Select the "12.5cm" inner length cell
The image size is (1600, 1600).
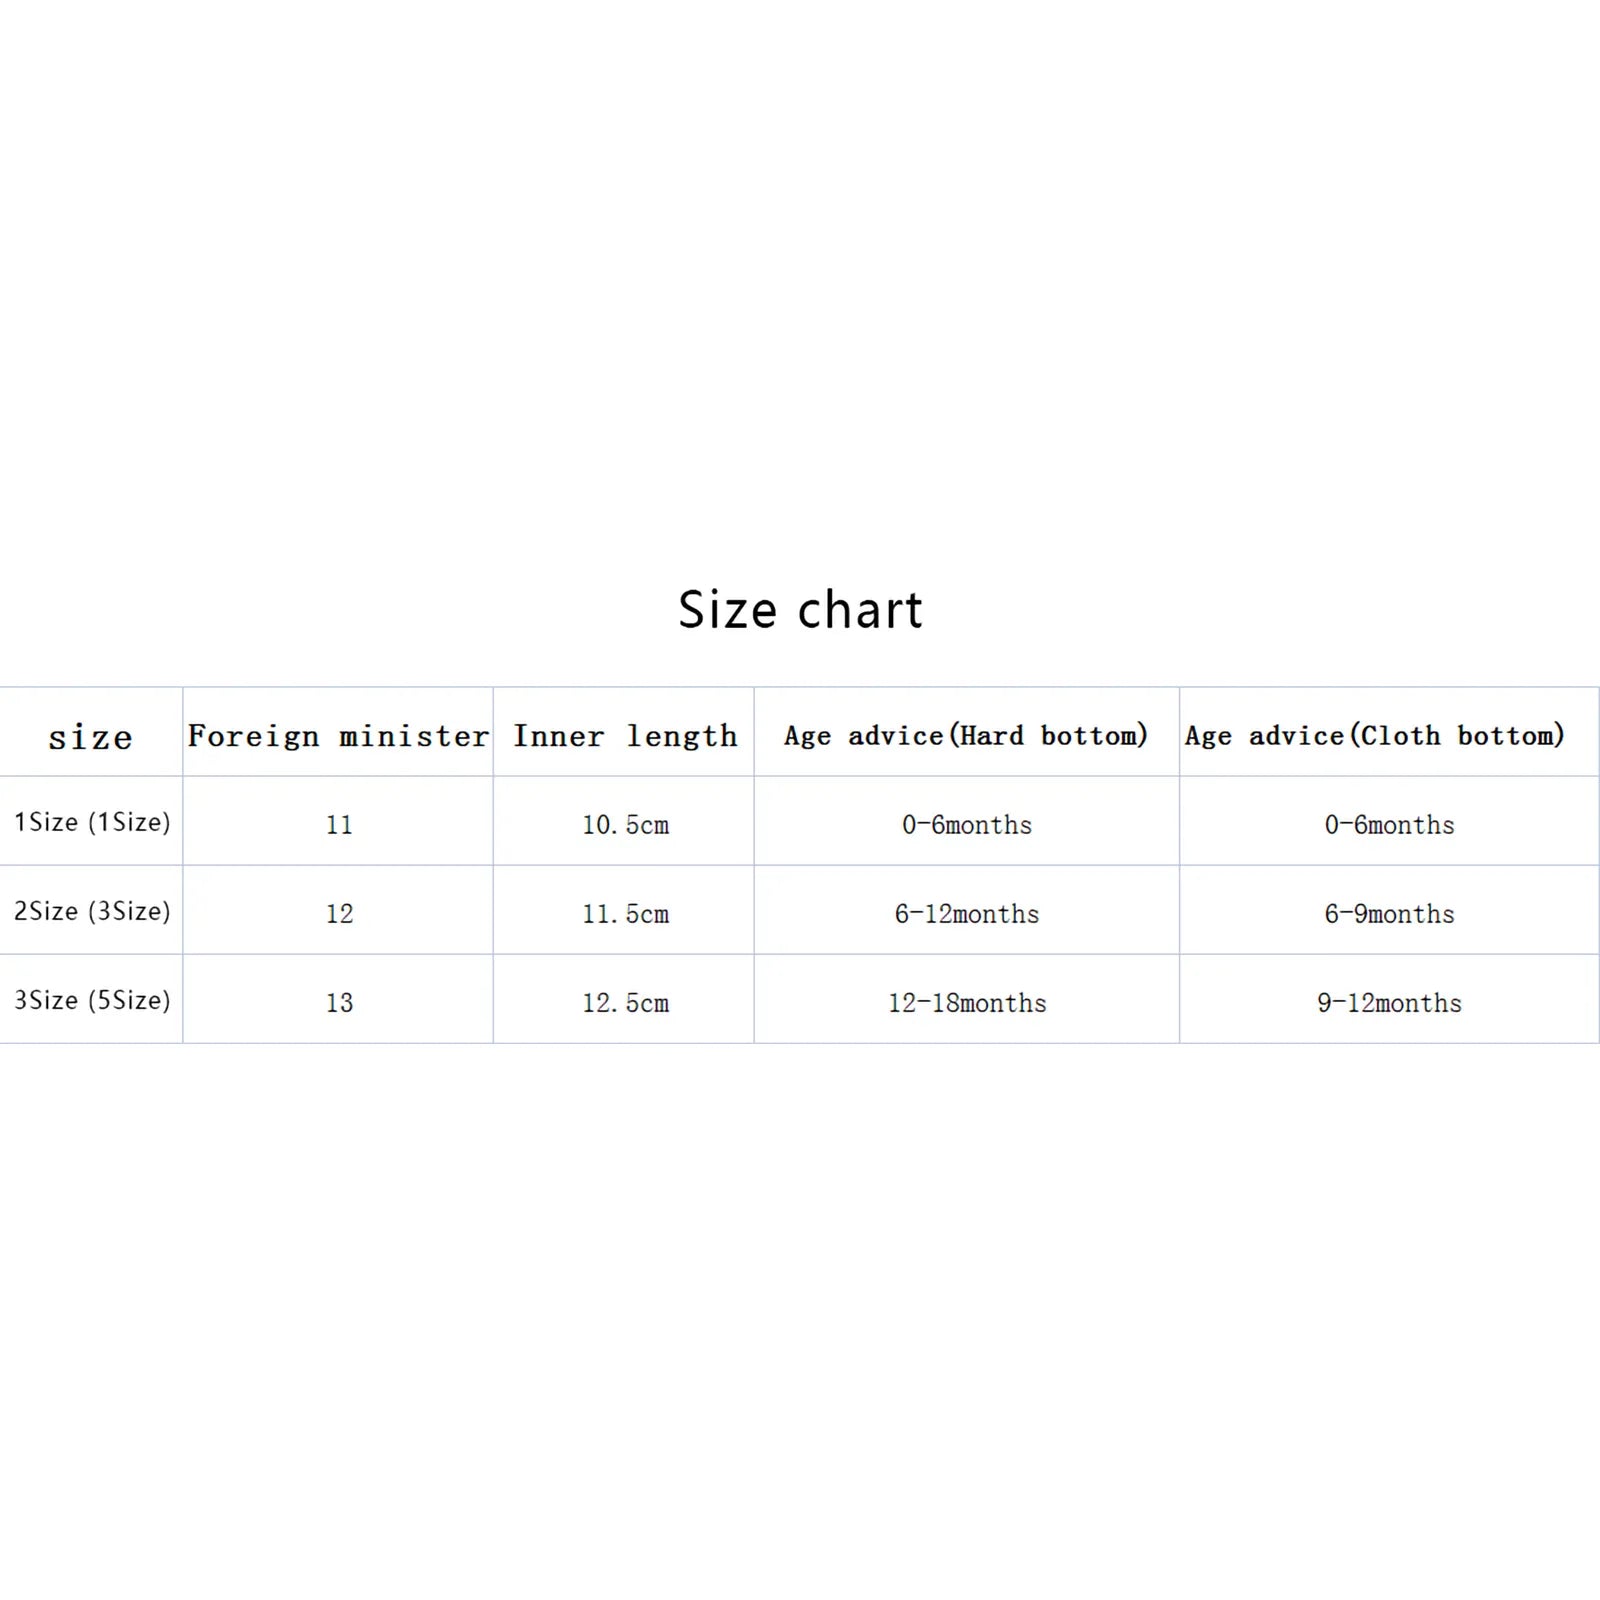(x=625, y=1003)
